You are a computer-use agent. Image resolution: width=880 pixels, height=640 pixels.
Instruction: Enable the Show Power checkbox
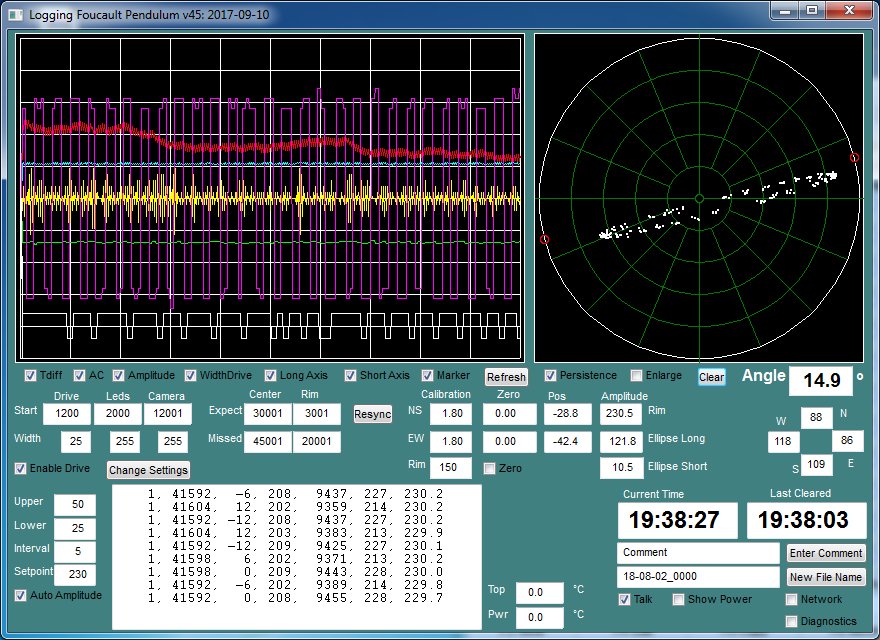(x=678, y=599)
